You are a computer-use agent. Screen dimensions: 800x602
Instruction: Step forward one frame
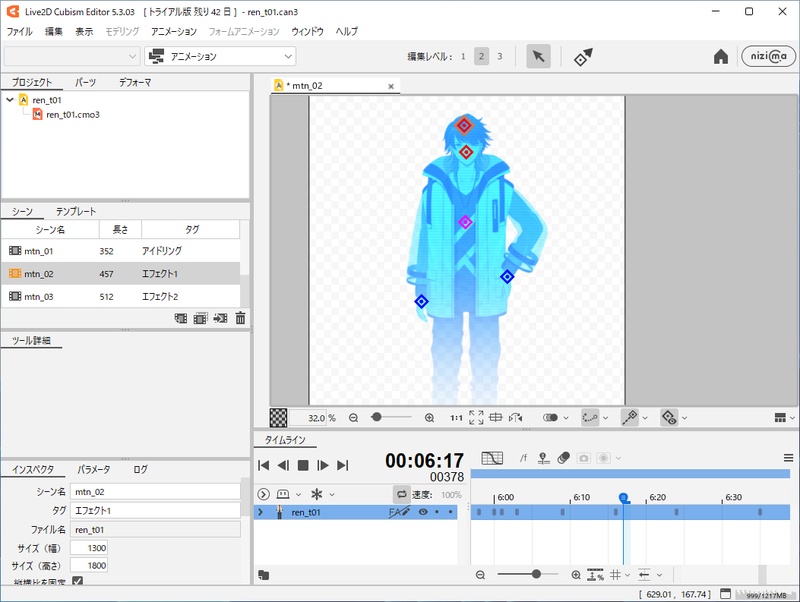(322, 465)
